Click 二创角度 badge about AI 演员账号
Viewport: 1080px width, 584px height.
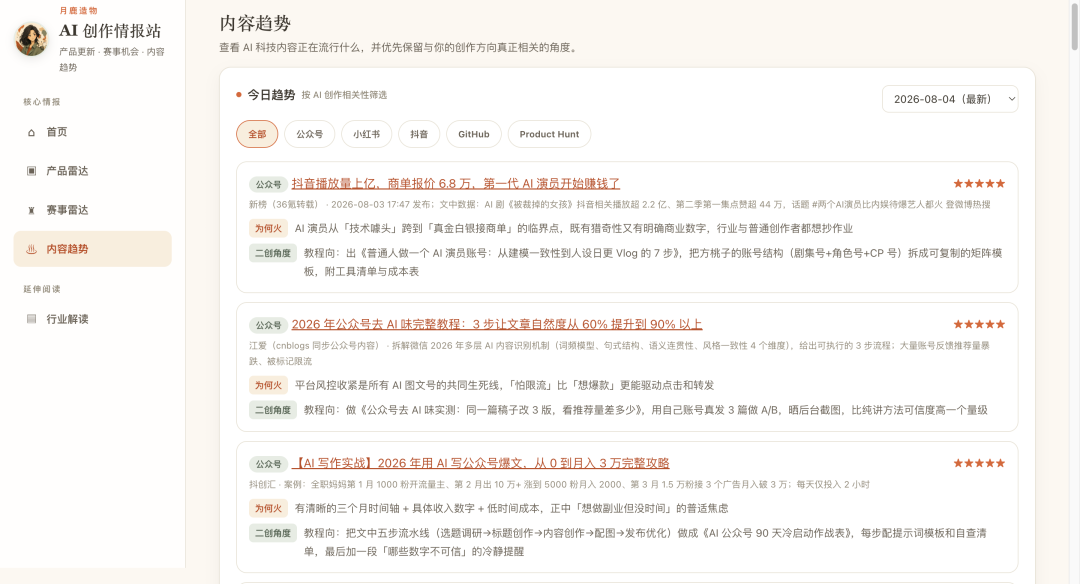click(273, 253)
